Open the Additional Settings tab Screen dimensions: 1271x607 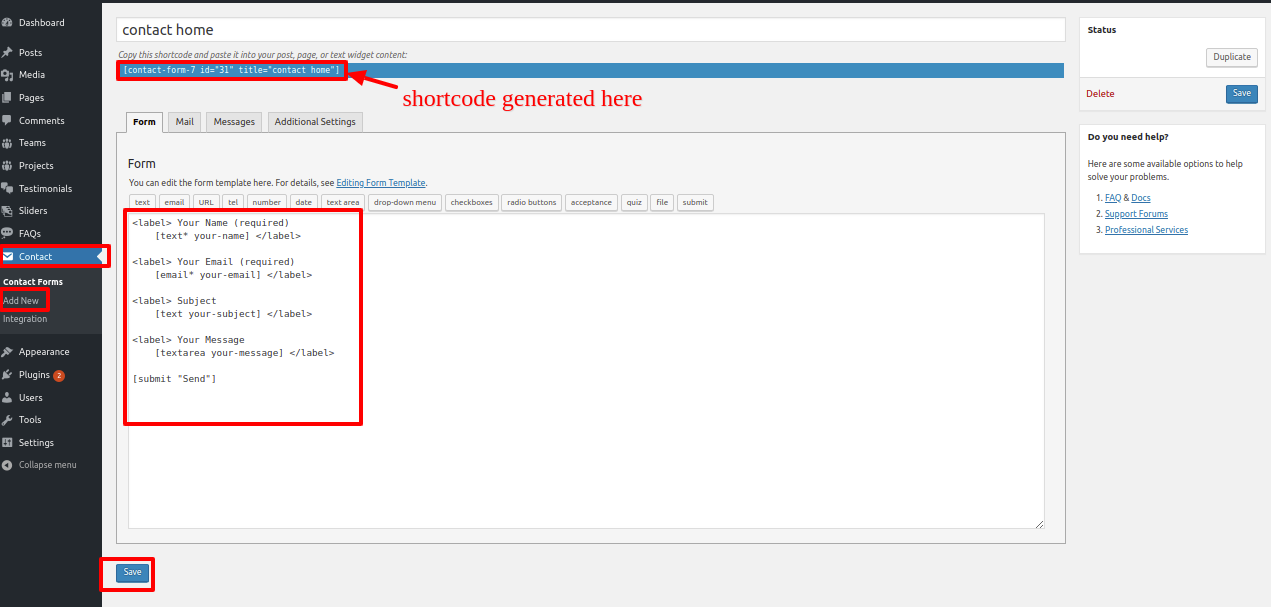(314, 121)
